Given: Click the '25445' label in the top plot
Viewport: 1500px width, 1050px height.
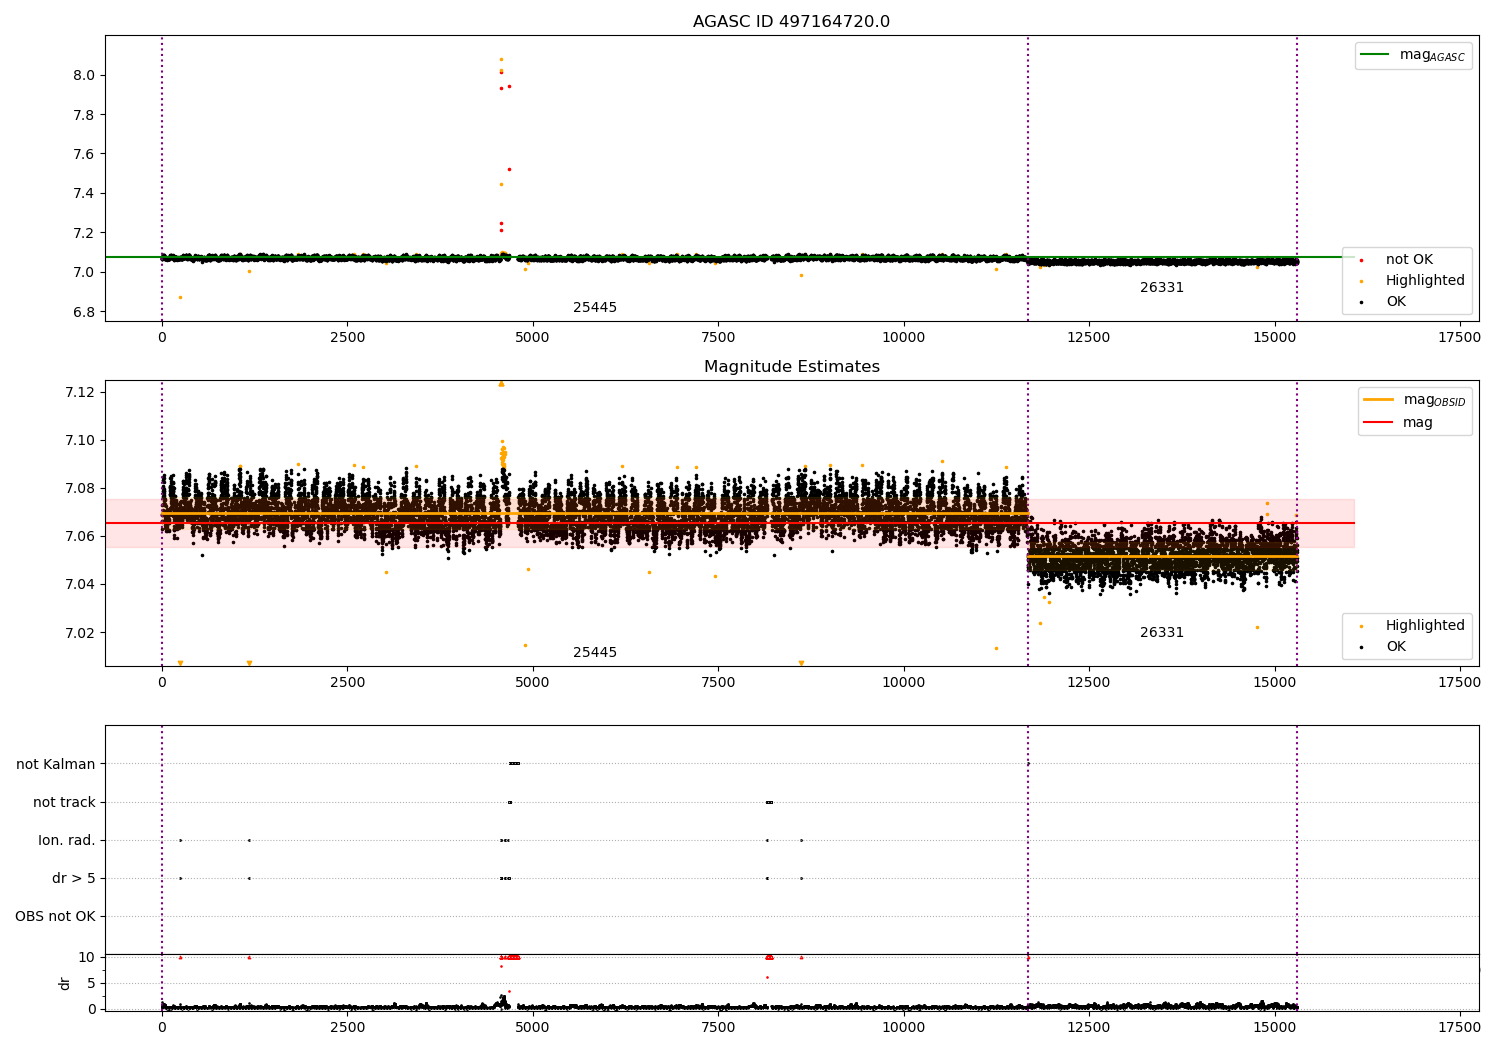Looking at the screenshot, I should [x=595, y=308].
